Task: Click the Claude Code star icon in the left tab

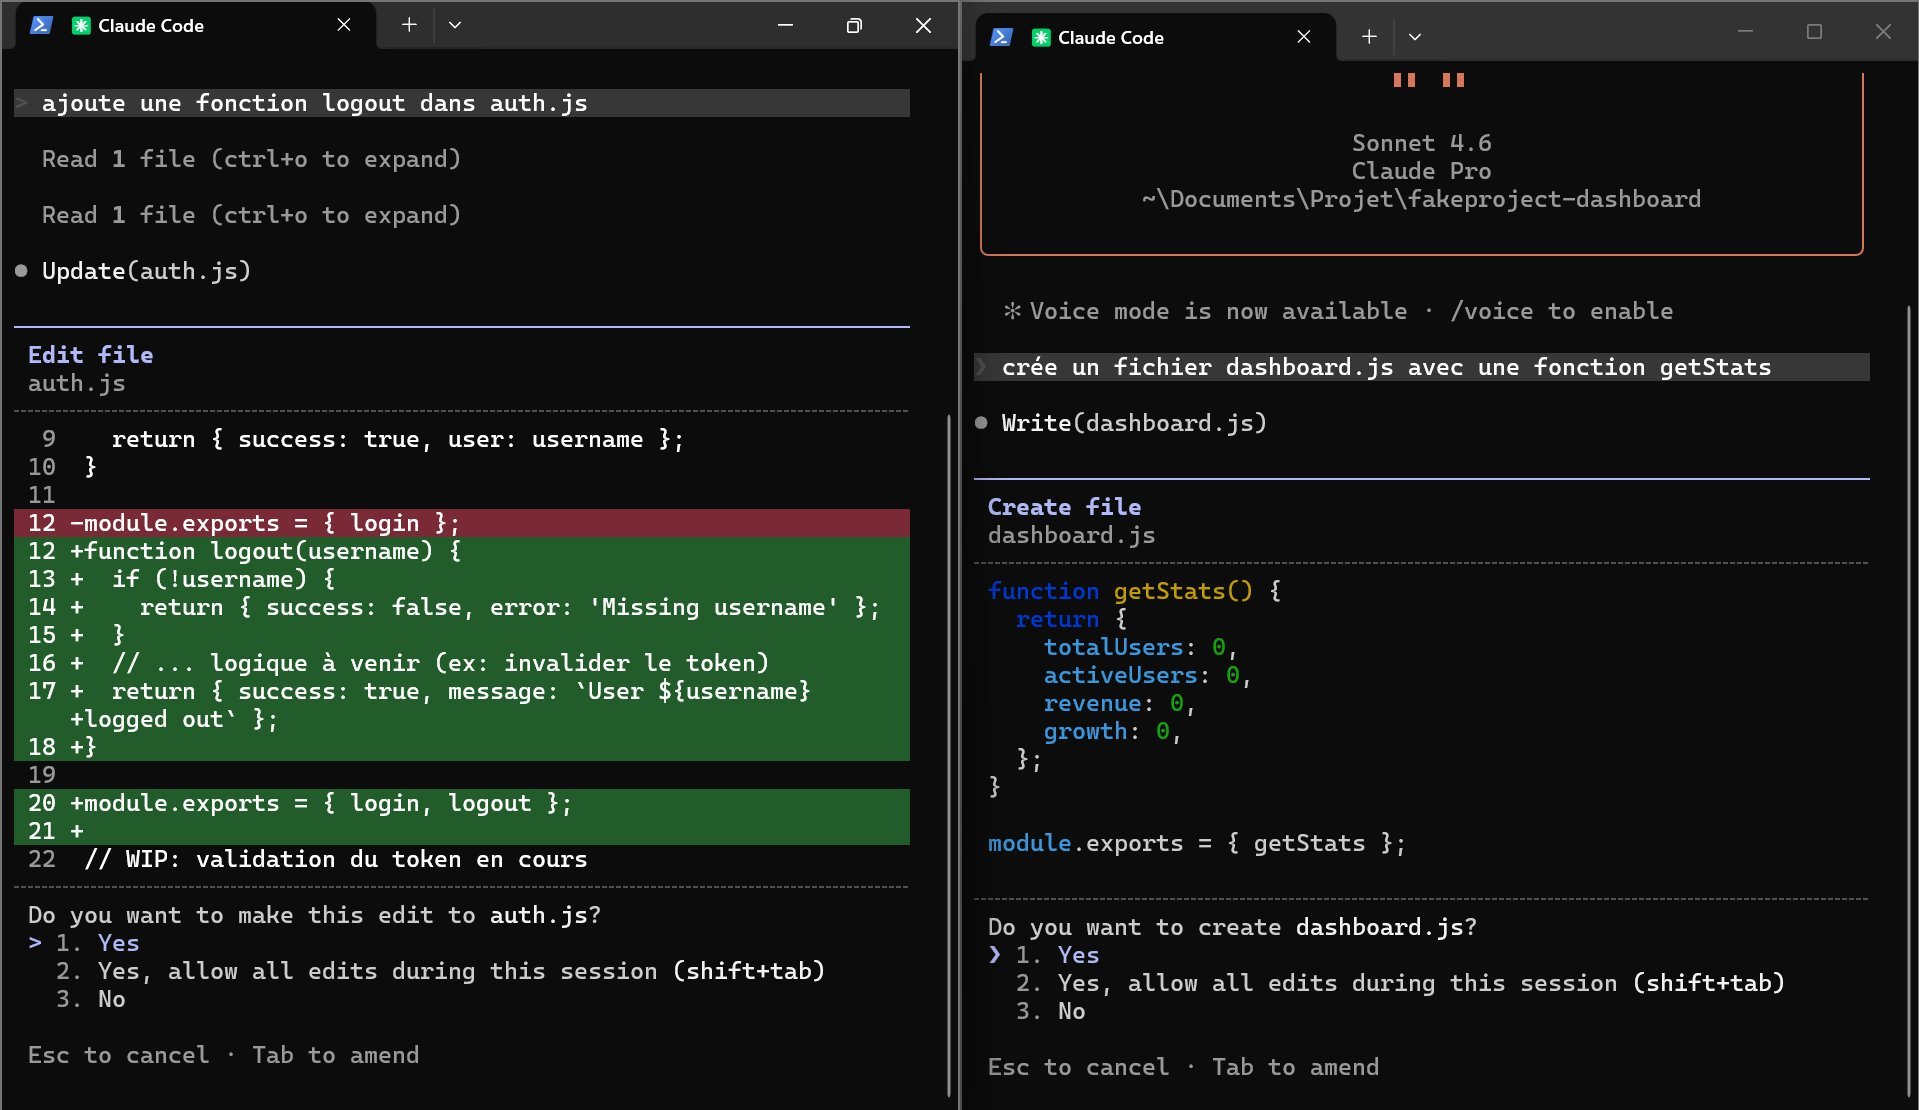Action: coord(81,26)
